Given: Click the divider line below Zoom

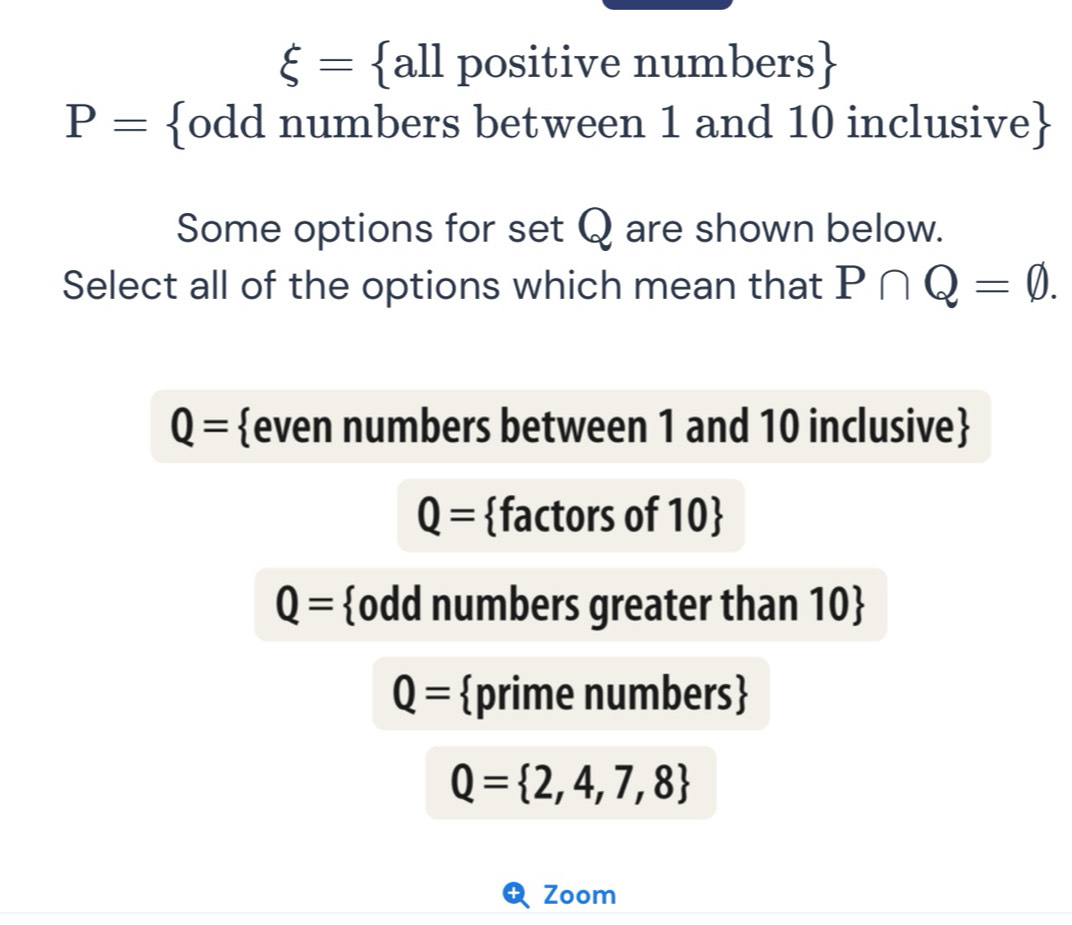Looking at the screenshot, I should (x=536, y=912).
